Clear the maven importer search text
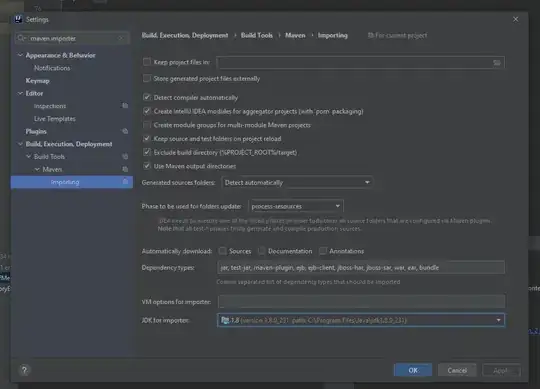 coord(121,38)
